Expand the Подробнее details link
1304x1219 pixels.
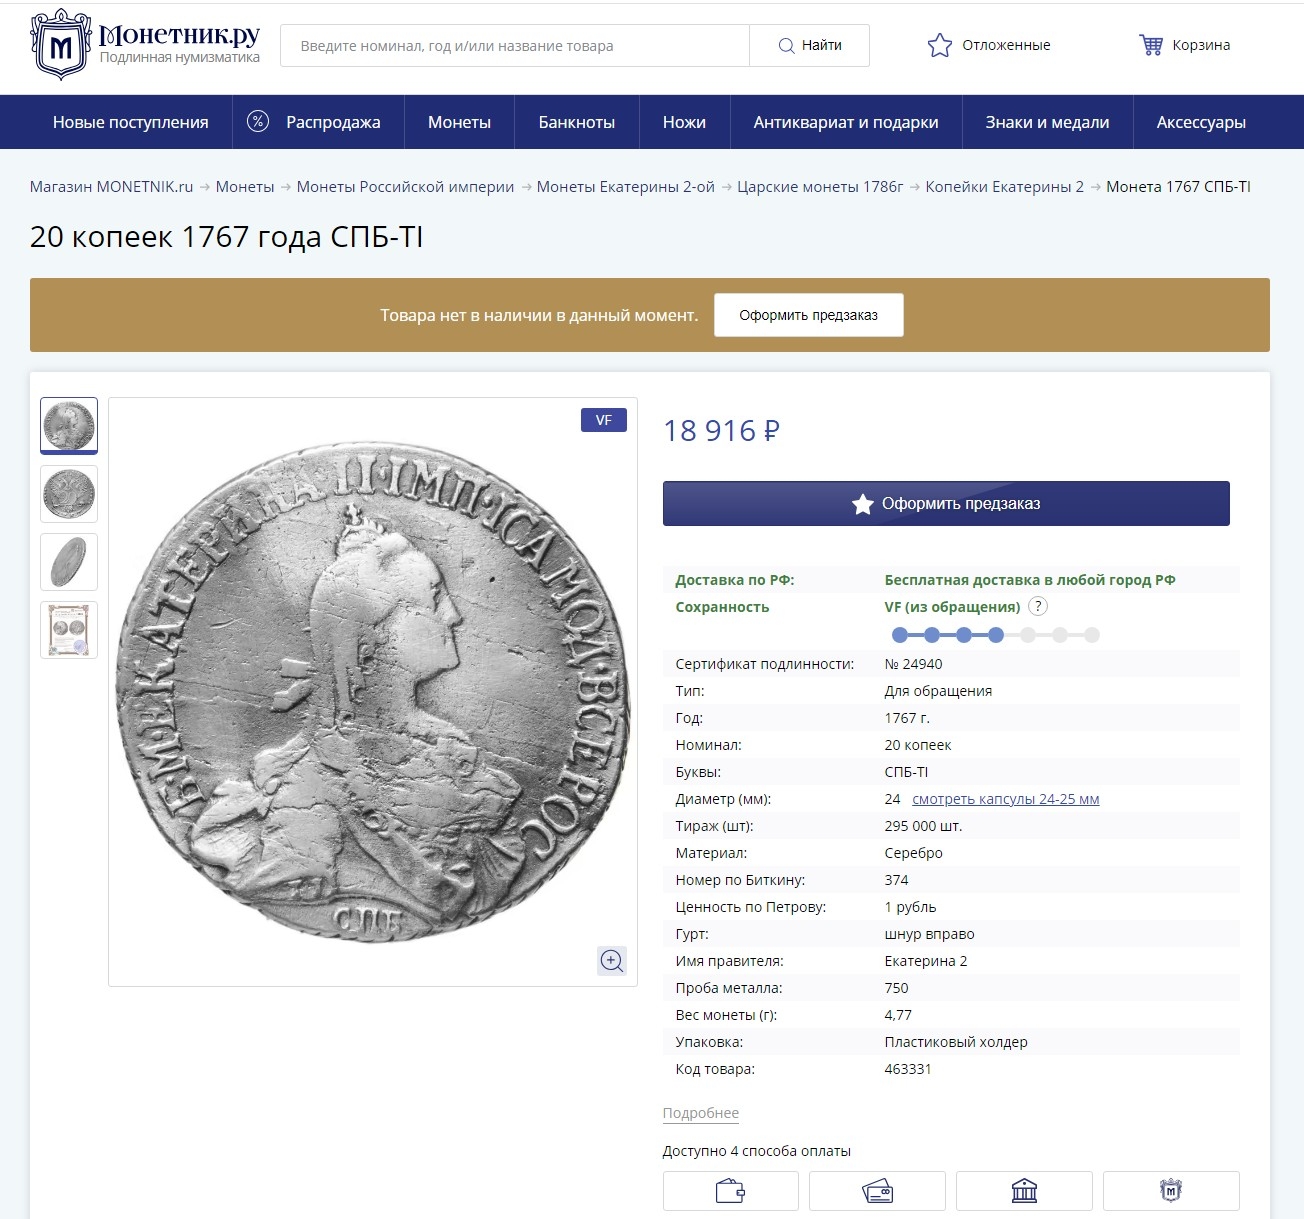coord(700,1113)
